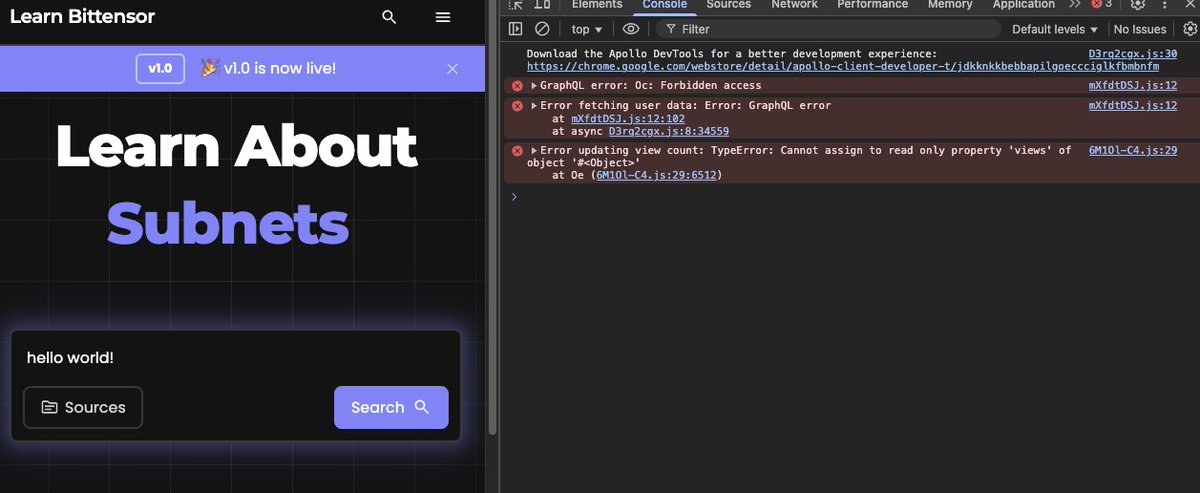The width and height of the screenshot is (1200, 493).
Task: Open source link 6M1Ol-C4.js:29 on right
Action: 1133,150
